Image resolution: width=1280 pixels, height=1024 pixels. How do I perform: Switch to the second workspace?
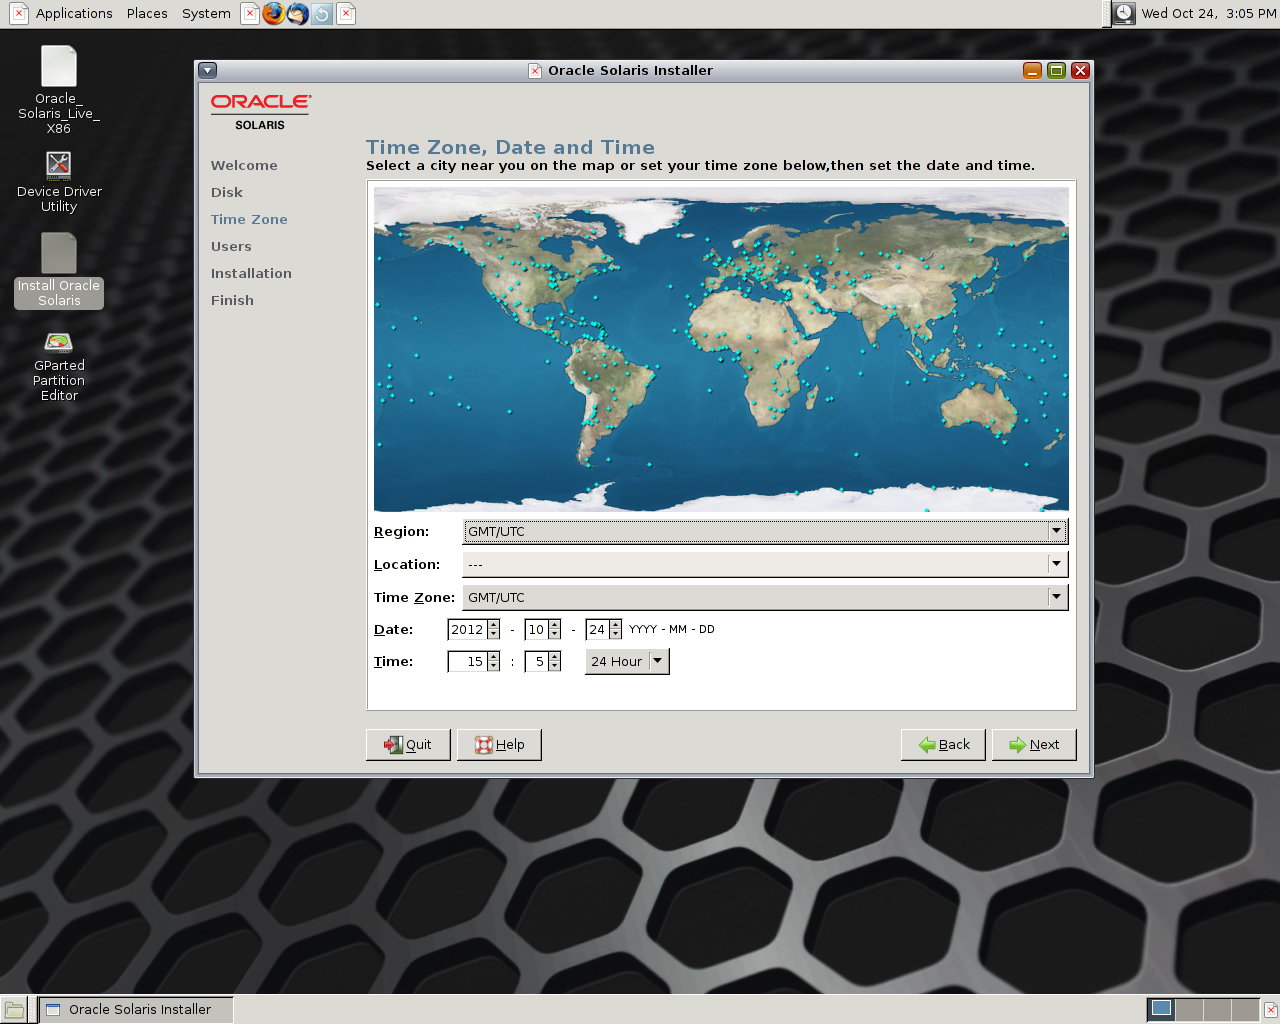tap(1189, 1010)
